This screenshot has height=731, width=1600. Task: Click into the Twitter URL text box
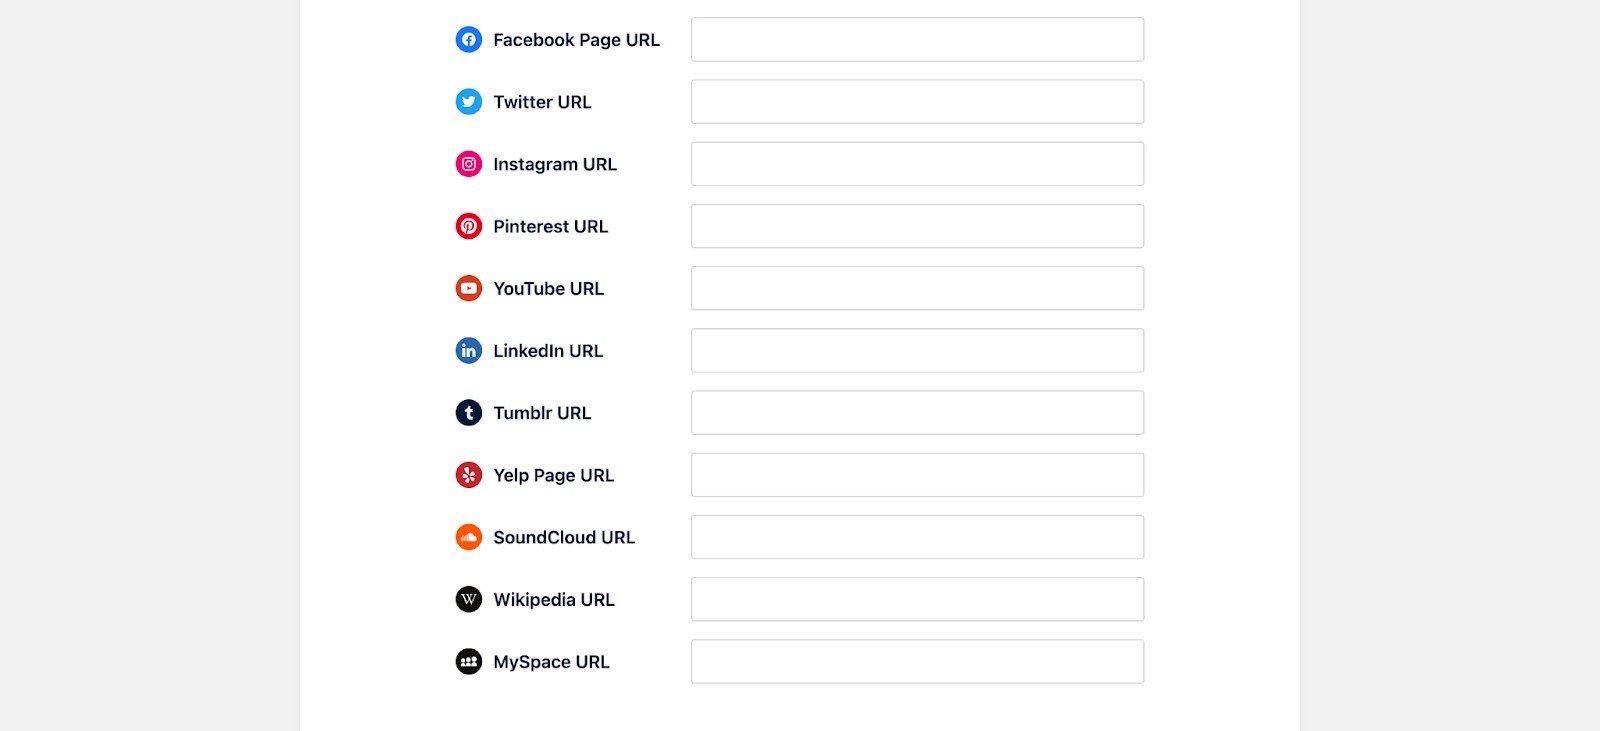pos(917,102)
